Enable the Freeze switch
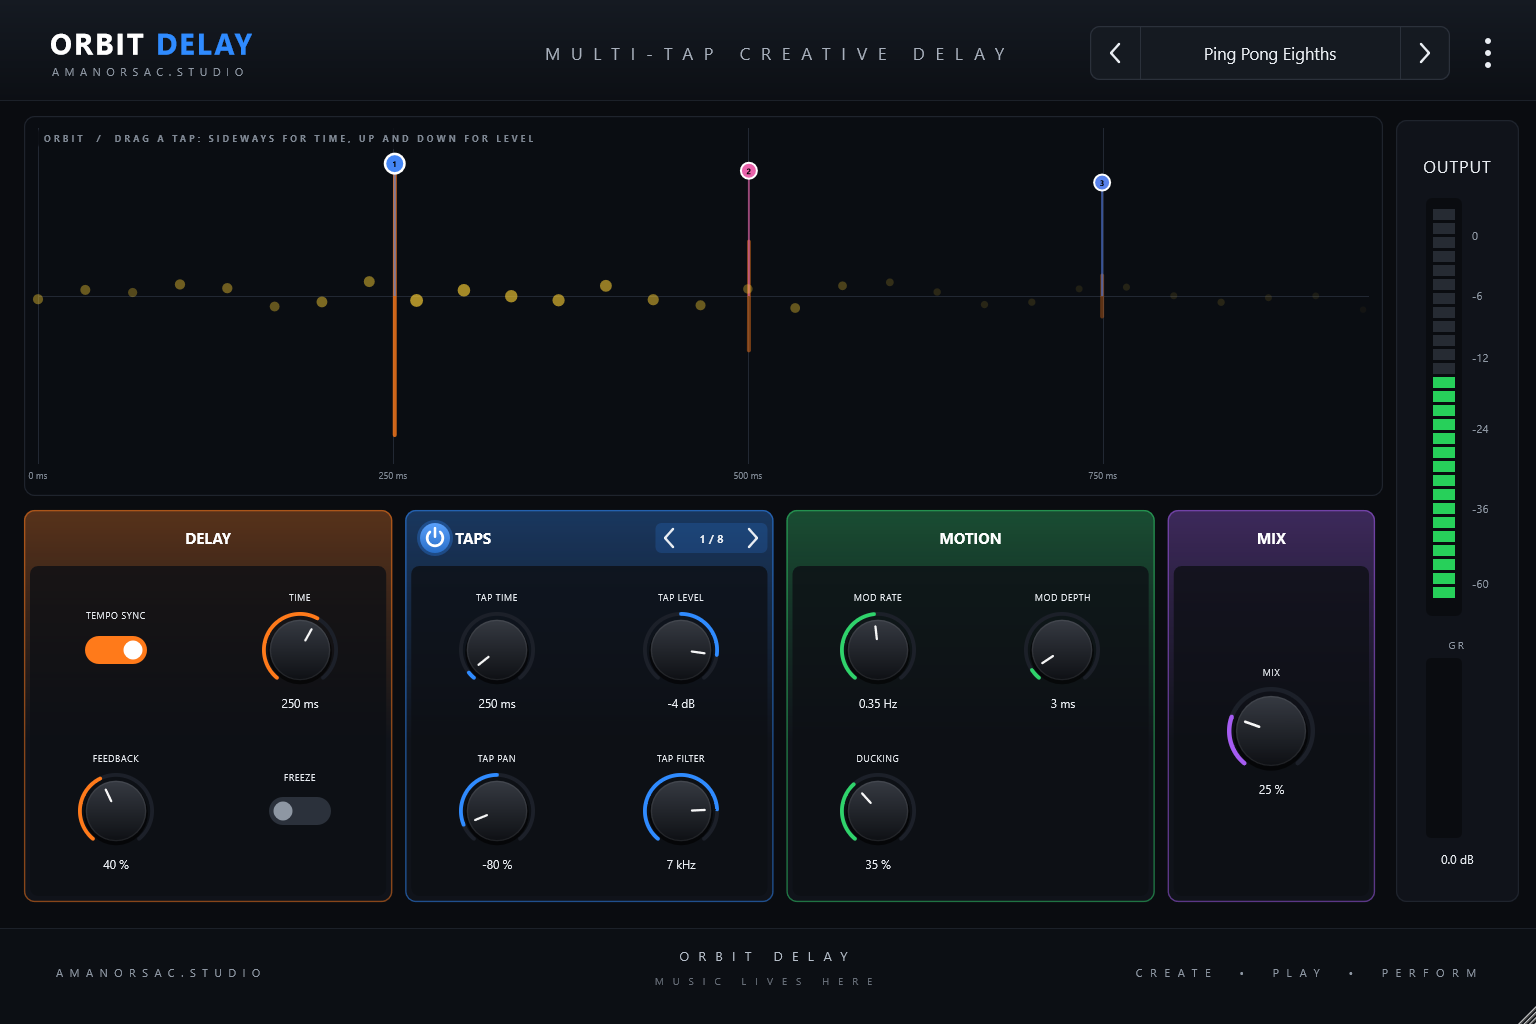 coord(300,811)
